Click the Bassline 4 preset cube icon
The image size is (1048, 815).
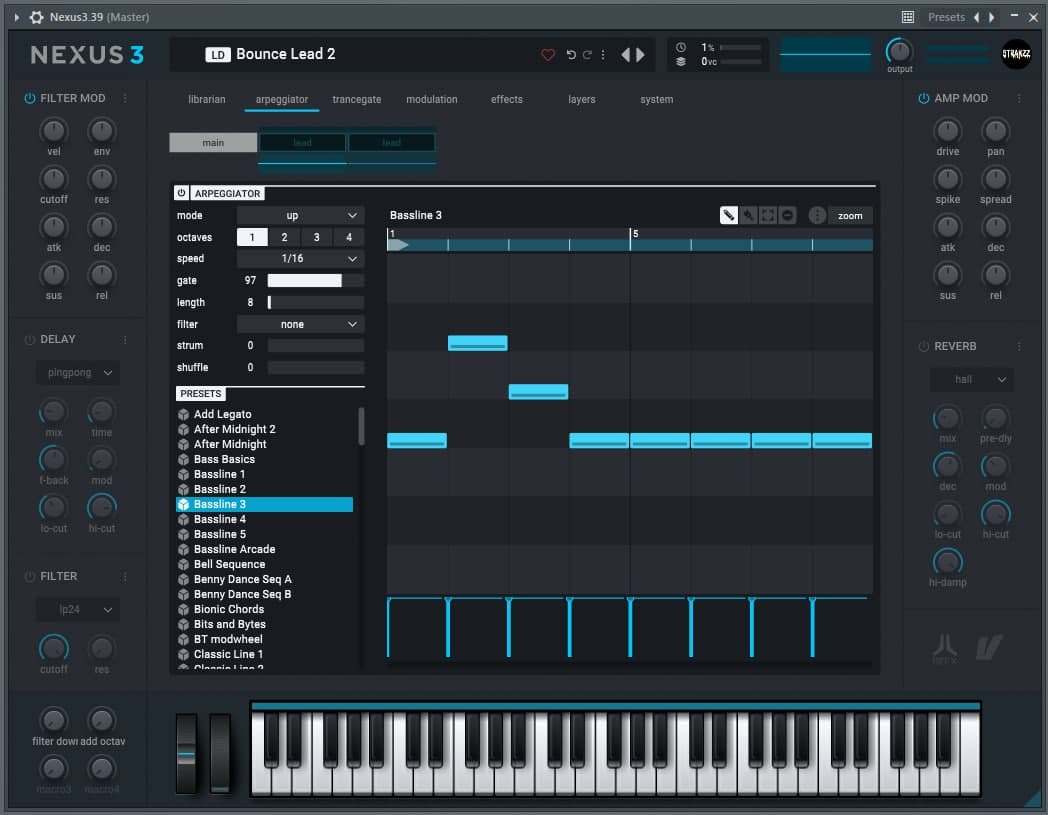tap(183, 519)
